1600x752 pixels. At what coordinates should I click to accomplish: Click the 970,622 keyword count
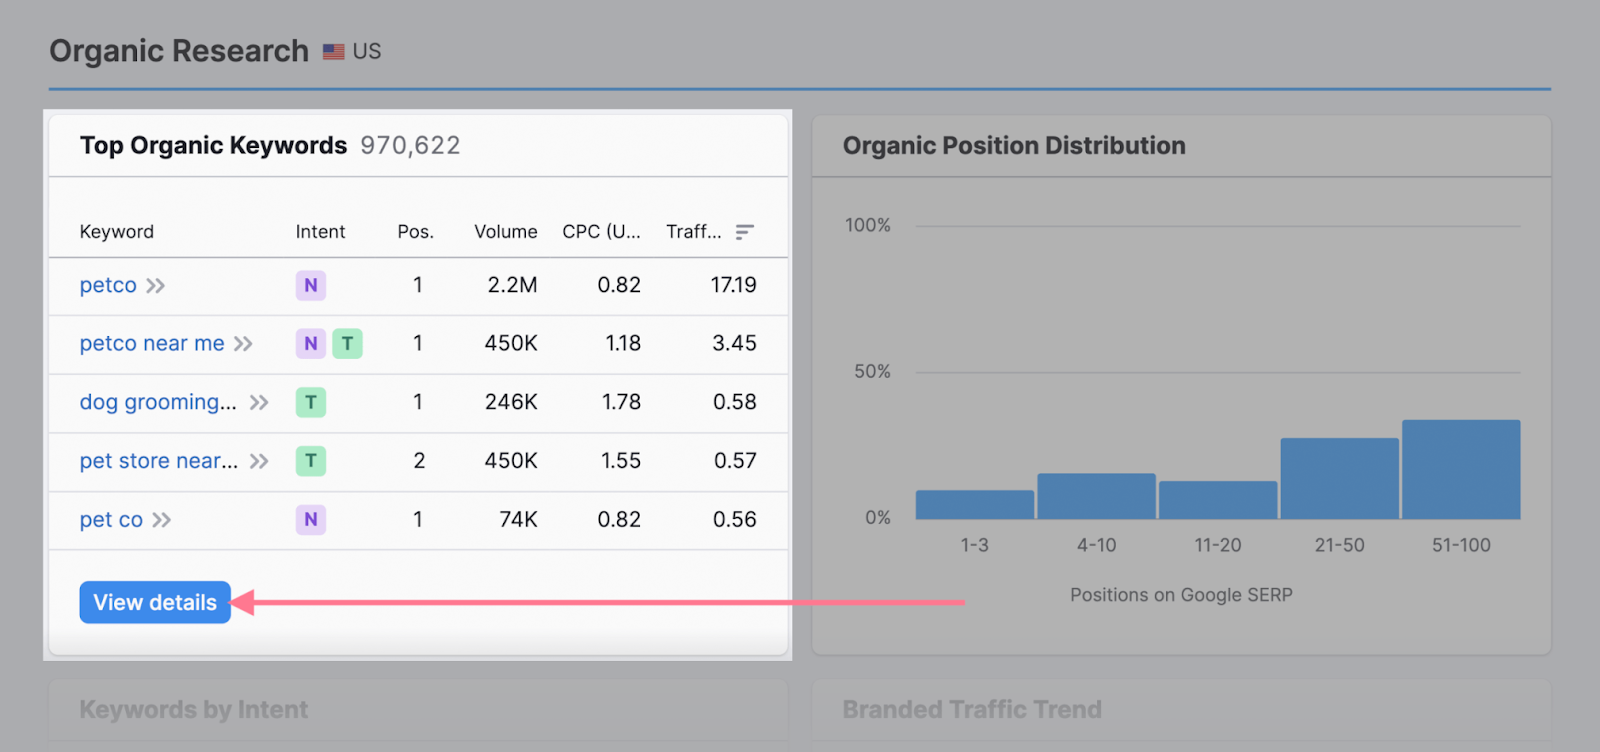(410, 146)
